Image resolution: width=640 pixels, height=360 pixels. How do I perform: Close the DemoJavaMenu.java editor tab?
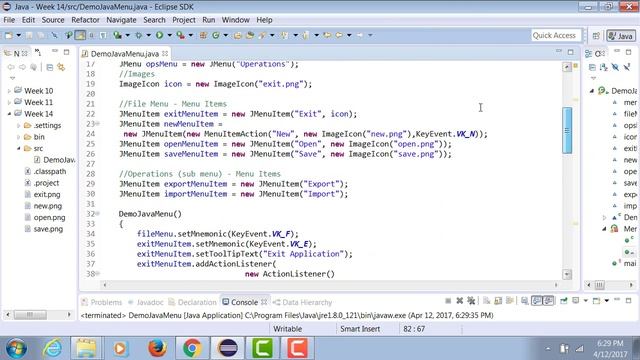coord(165,53)
